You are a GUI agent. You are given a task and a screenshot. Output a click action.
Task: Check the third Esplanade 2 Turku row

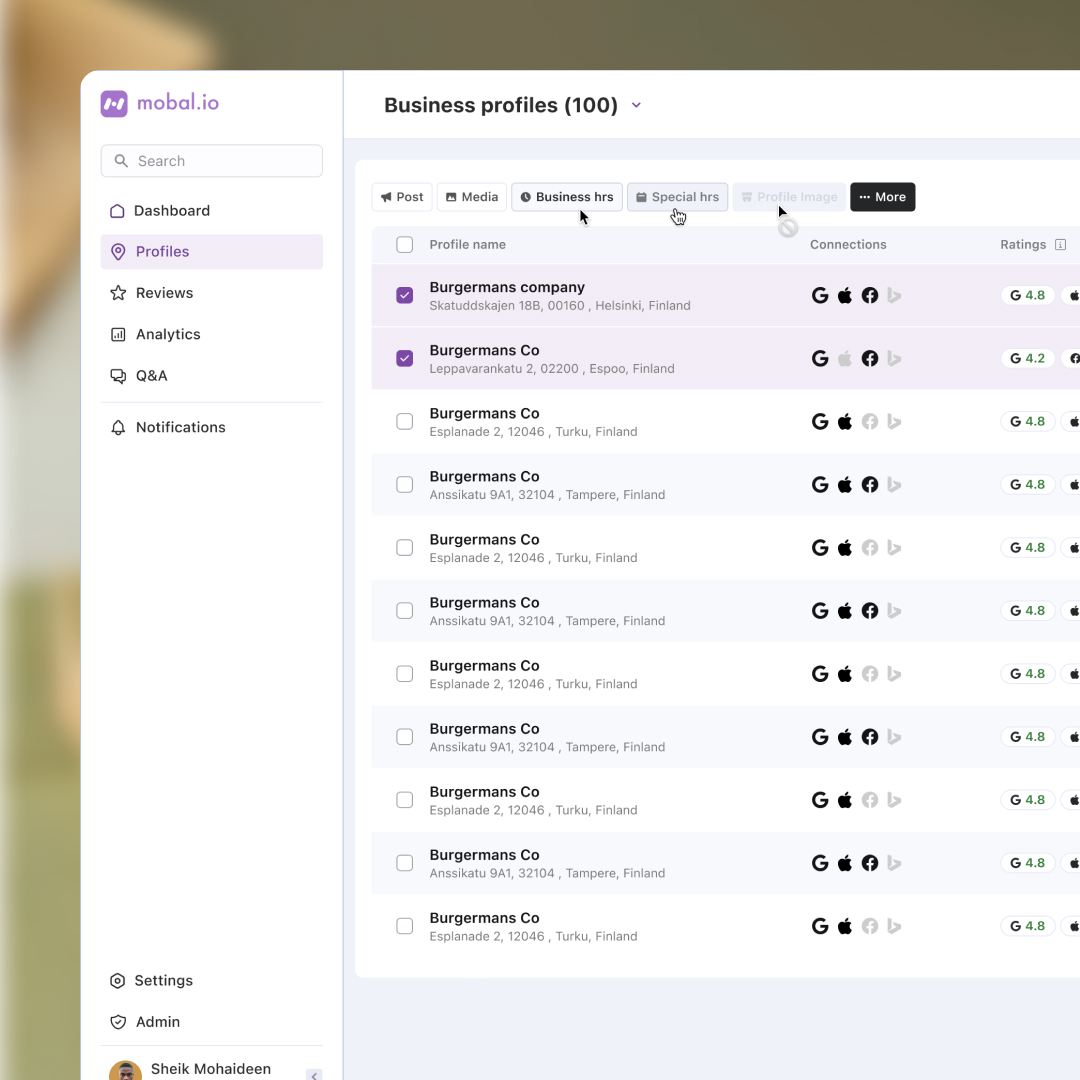404,674
